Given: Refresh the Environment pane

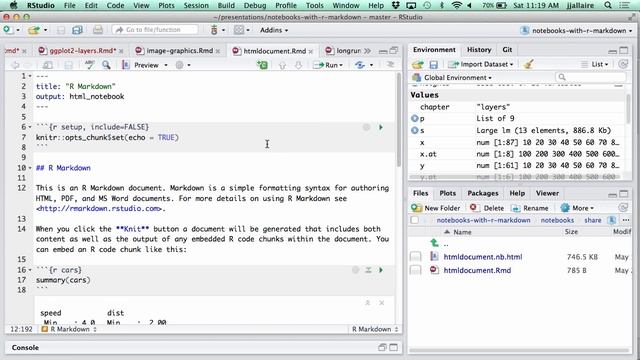Looking at the screenshot, I should pos(623,64).
